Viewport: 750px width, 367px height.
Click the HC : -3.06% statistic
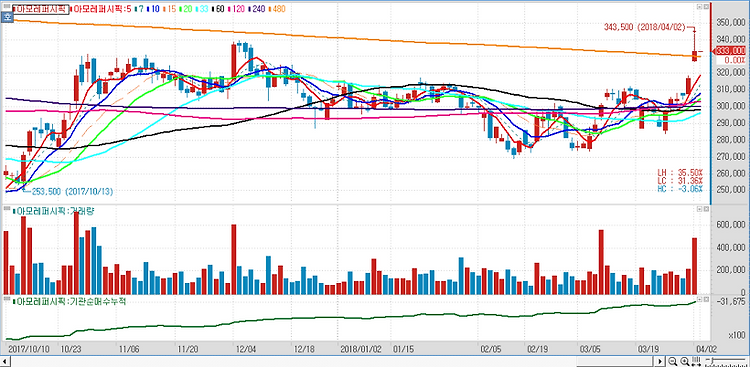pos(681,189)
